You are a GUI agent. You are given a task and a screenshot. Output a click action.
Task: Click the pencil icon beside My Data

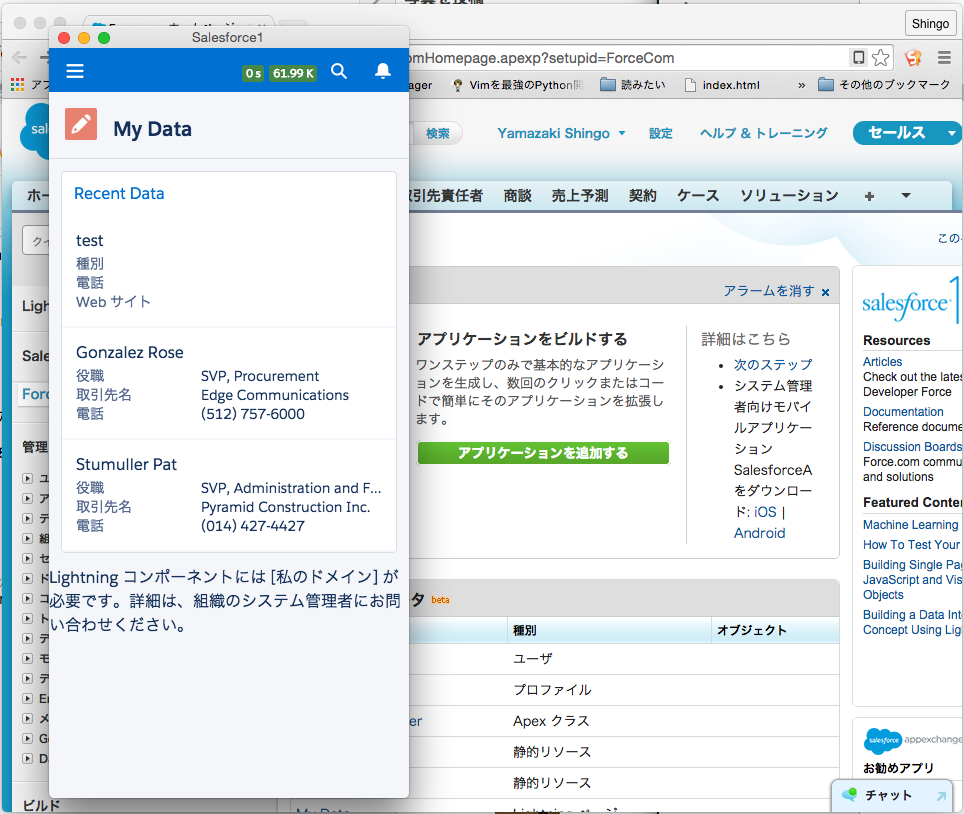pos(80,125)
